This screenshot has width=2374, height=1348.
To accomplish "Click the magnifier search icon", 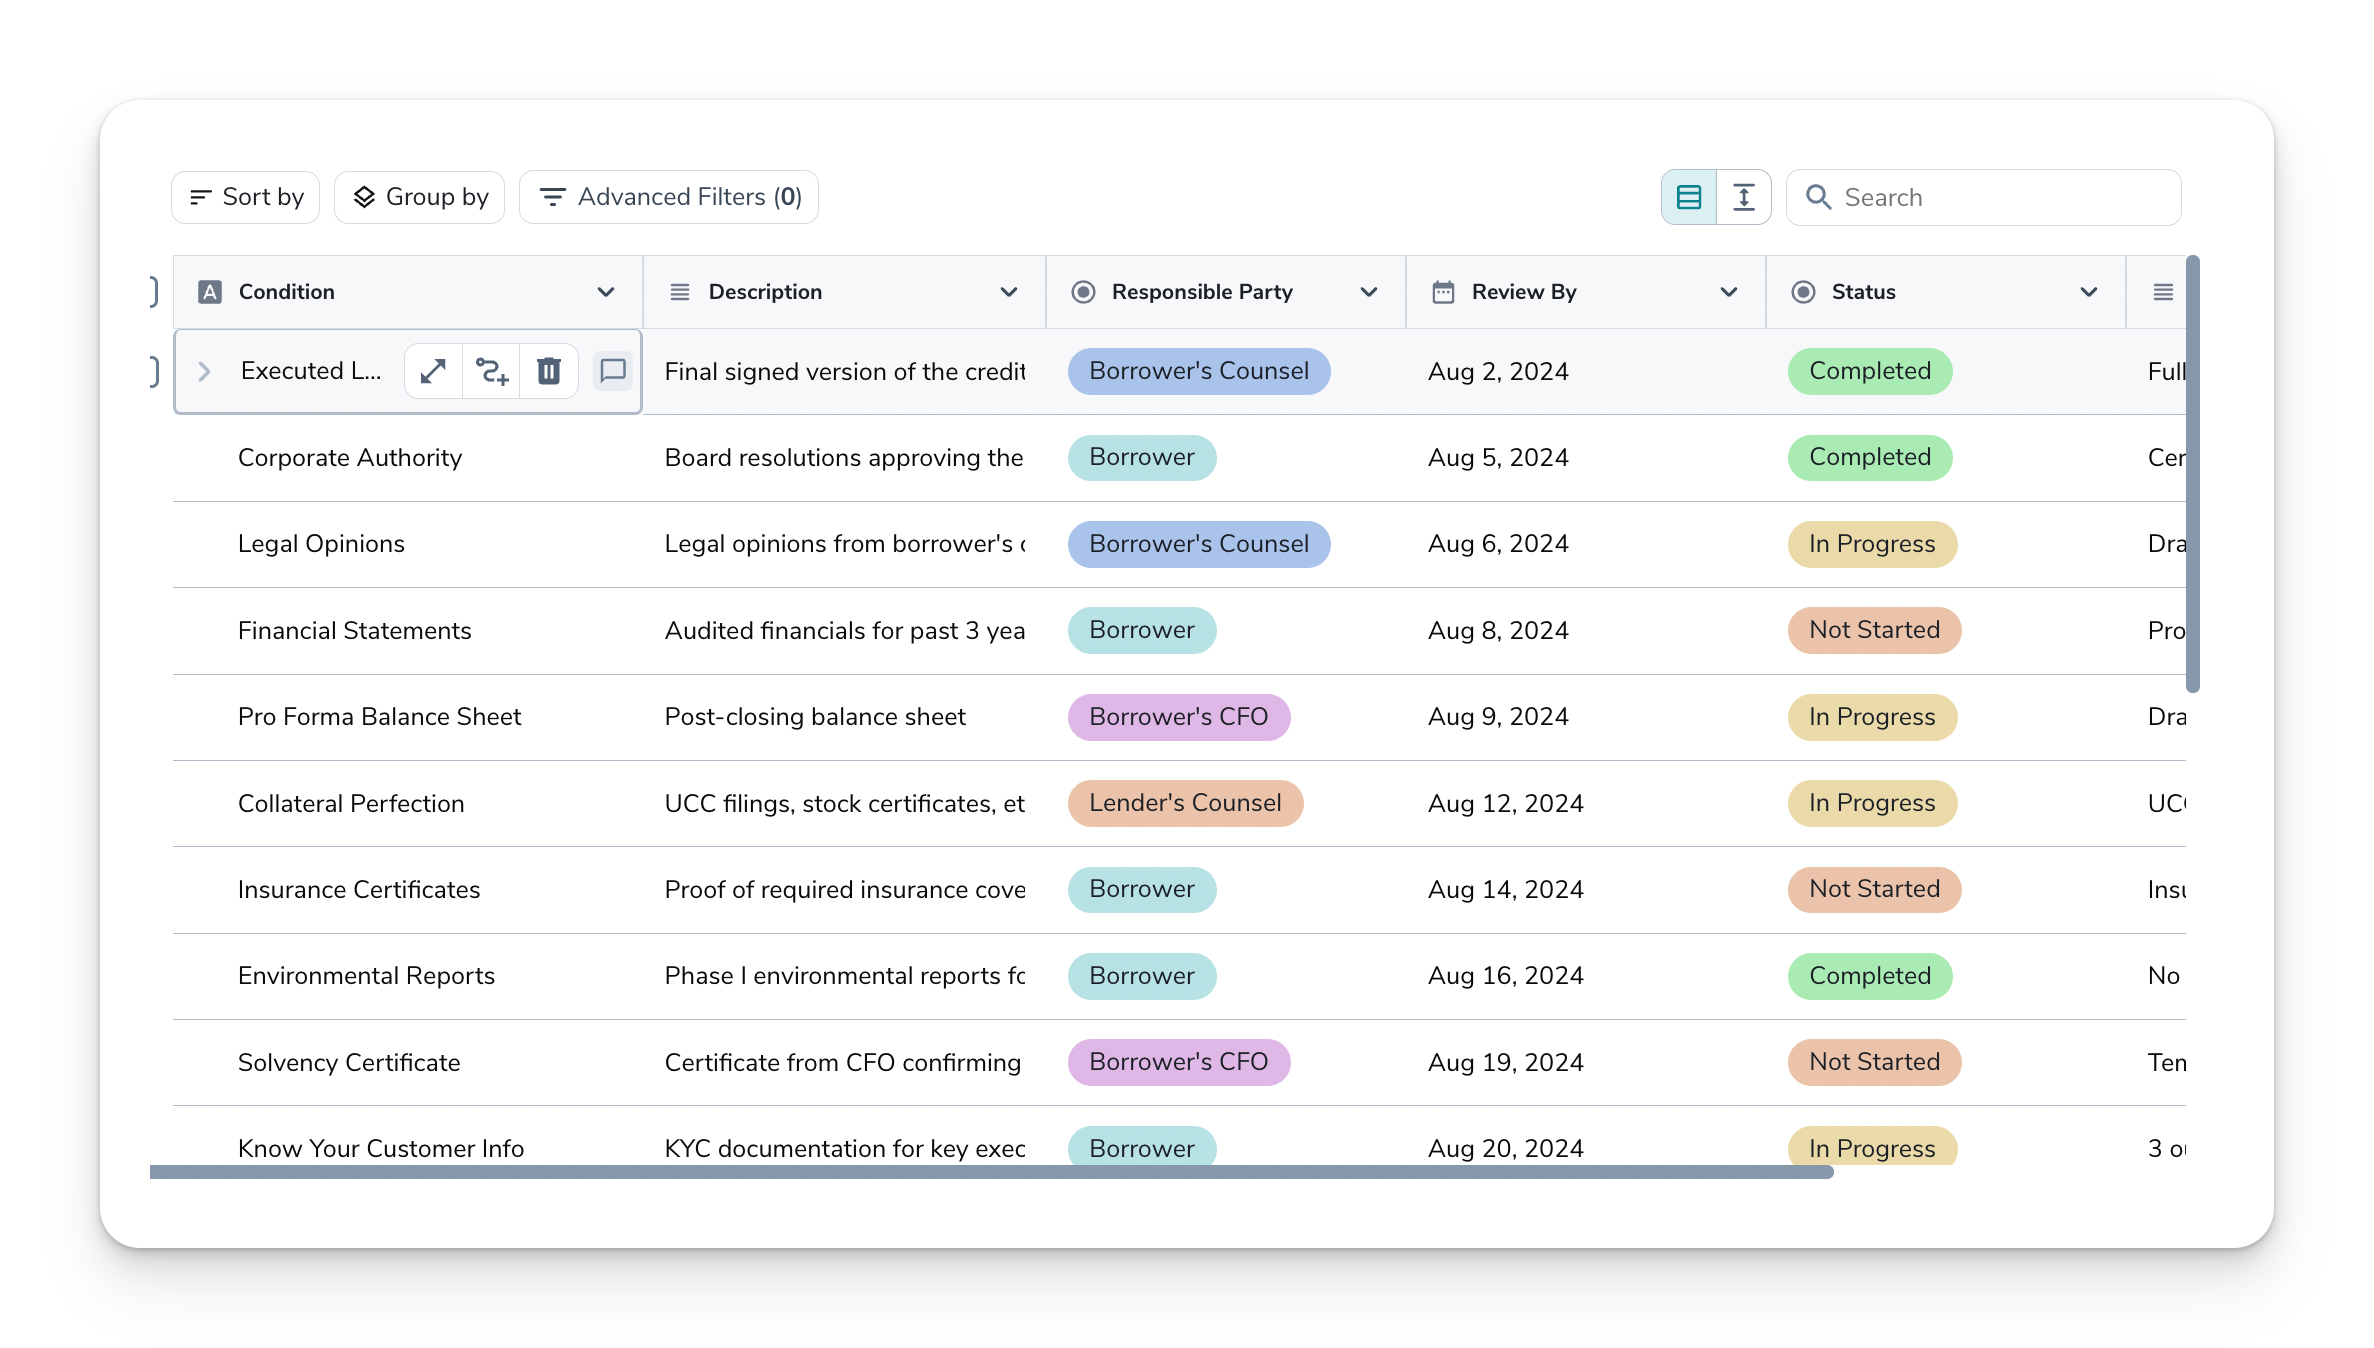I will [x=1818, y=197].
